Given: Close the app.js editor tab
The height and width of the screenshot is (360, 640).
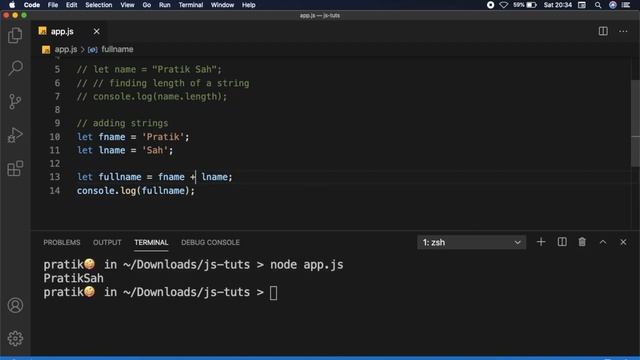Looking at the screenshot, I should click(96, 31).
